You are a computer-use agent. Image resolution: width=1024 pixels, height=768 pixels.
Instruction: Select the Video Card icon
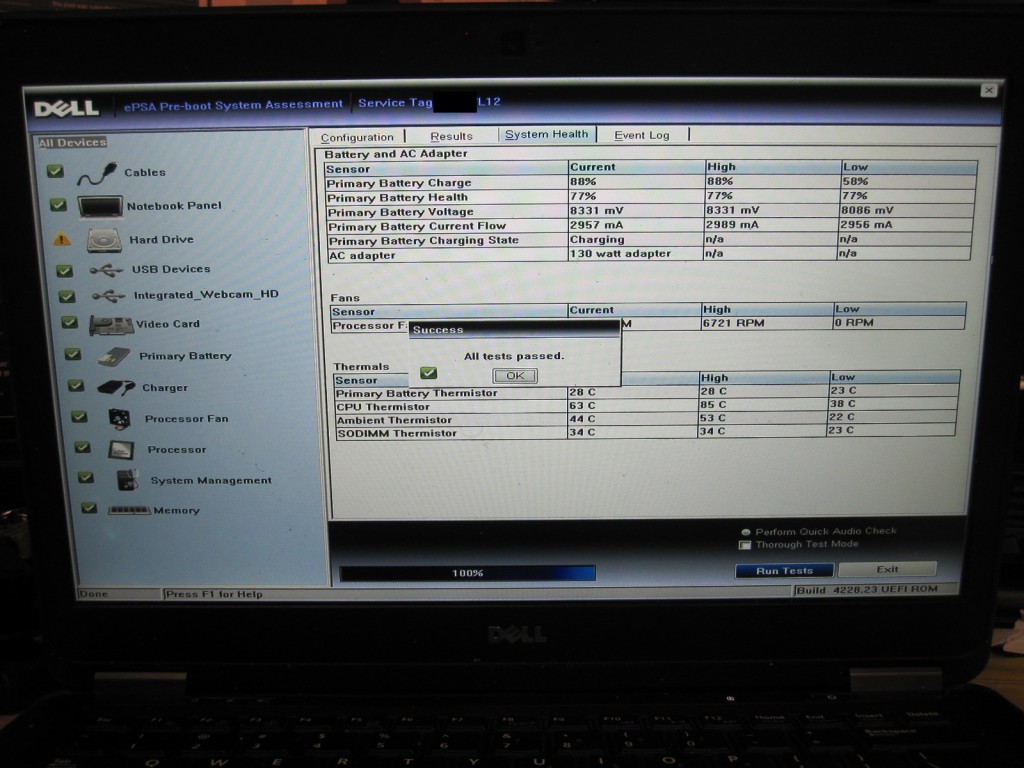pos(110,325)
